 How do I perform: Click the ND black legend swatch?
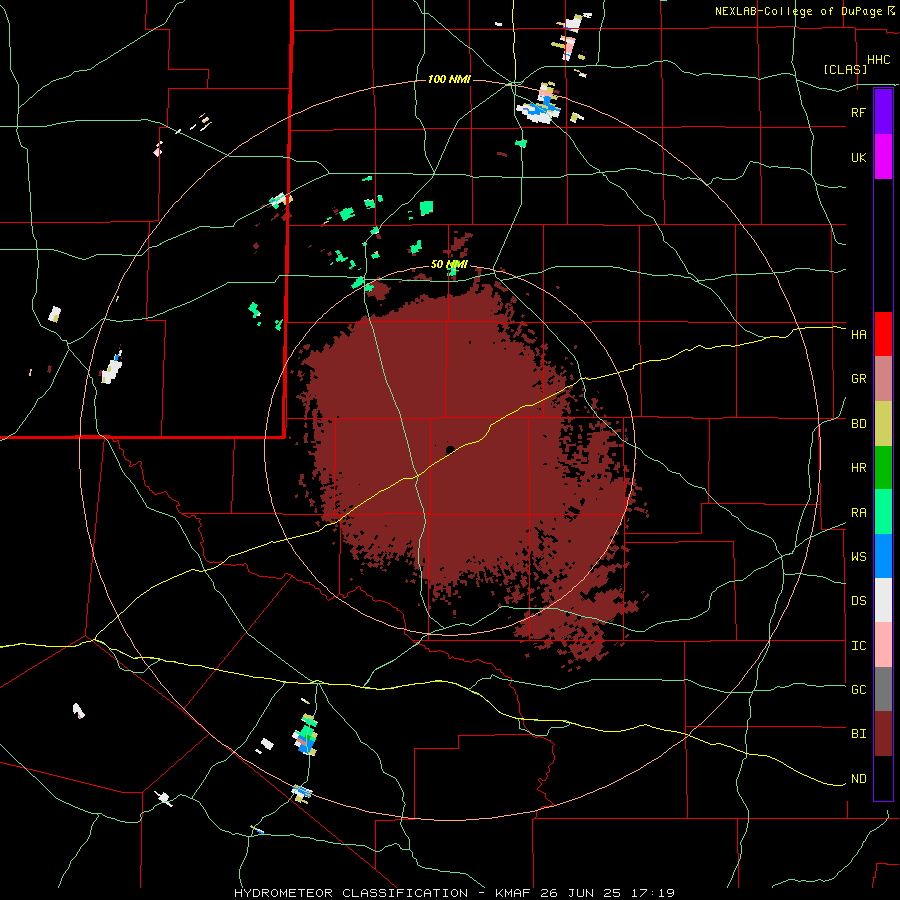(883, 778)
